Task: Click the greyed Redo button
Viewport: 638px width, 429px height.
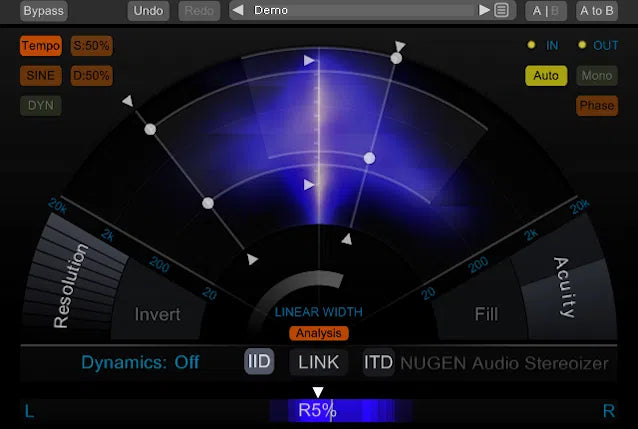Action: pos(199,11)
